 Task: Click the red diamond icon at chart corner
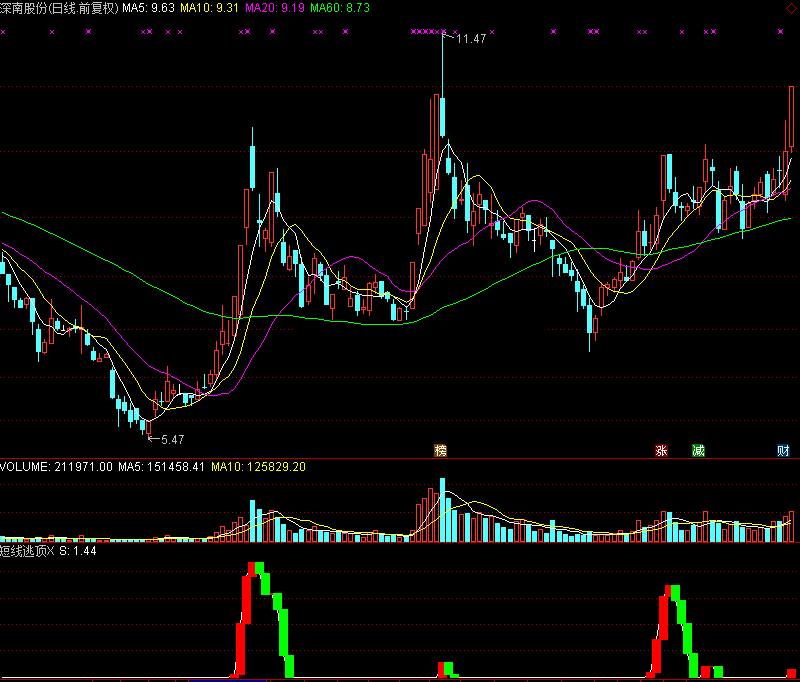790,9
